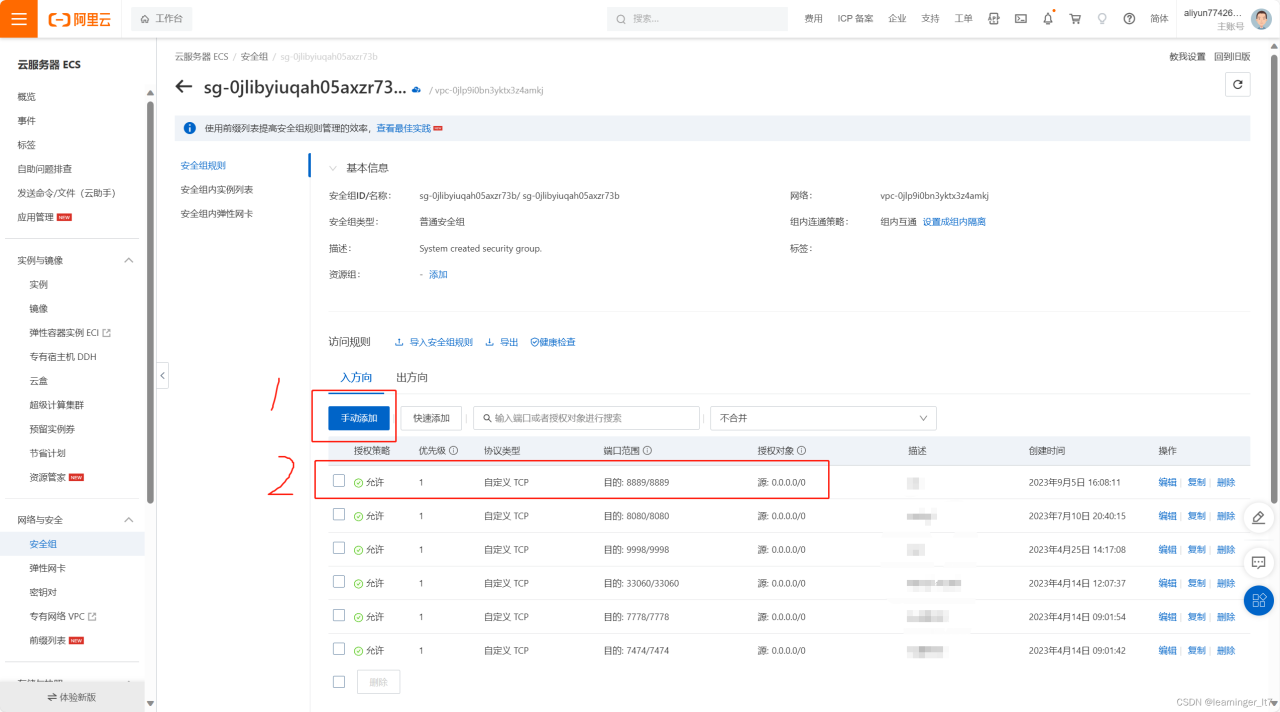Image resolution: width=1280 pixels, height=712 pixels.
Task: Open the notification bell icon
Action: [1048, 19]
